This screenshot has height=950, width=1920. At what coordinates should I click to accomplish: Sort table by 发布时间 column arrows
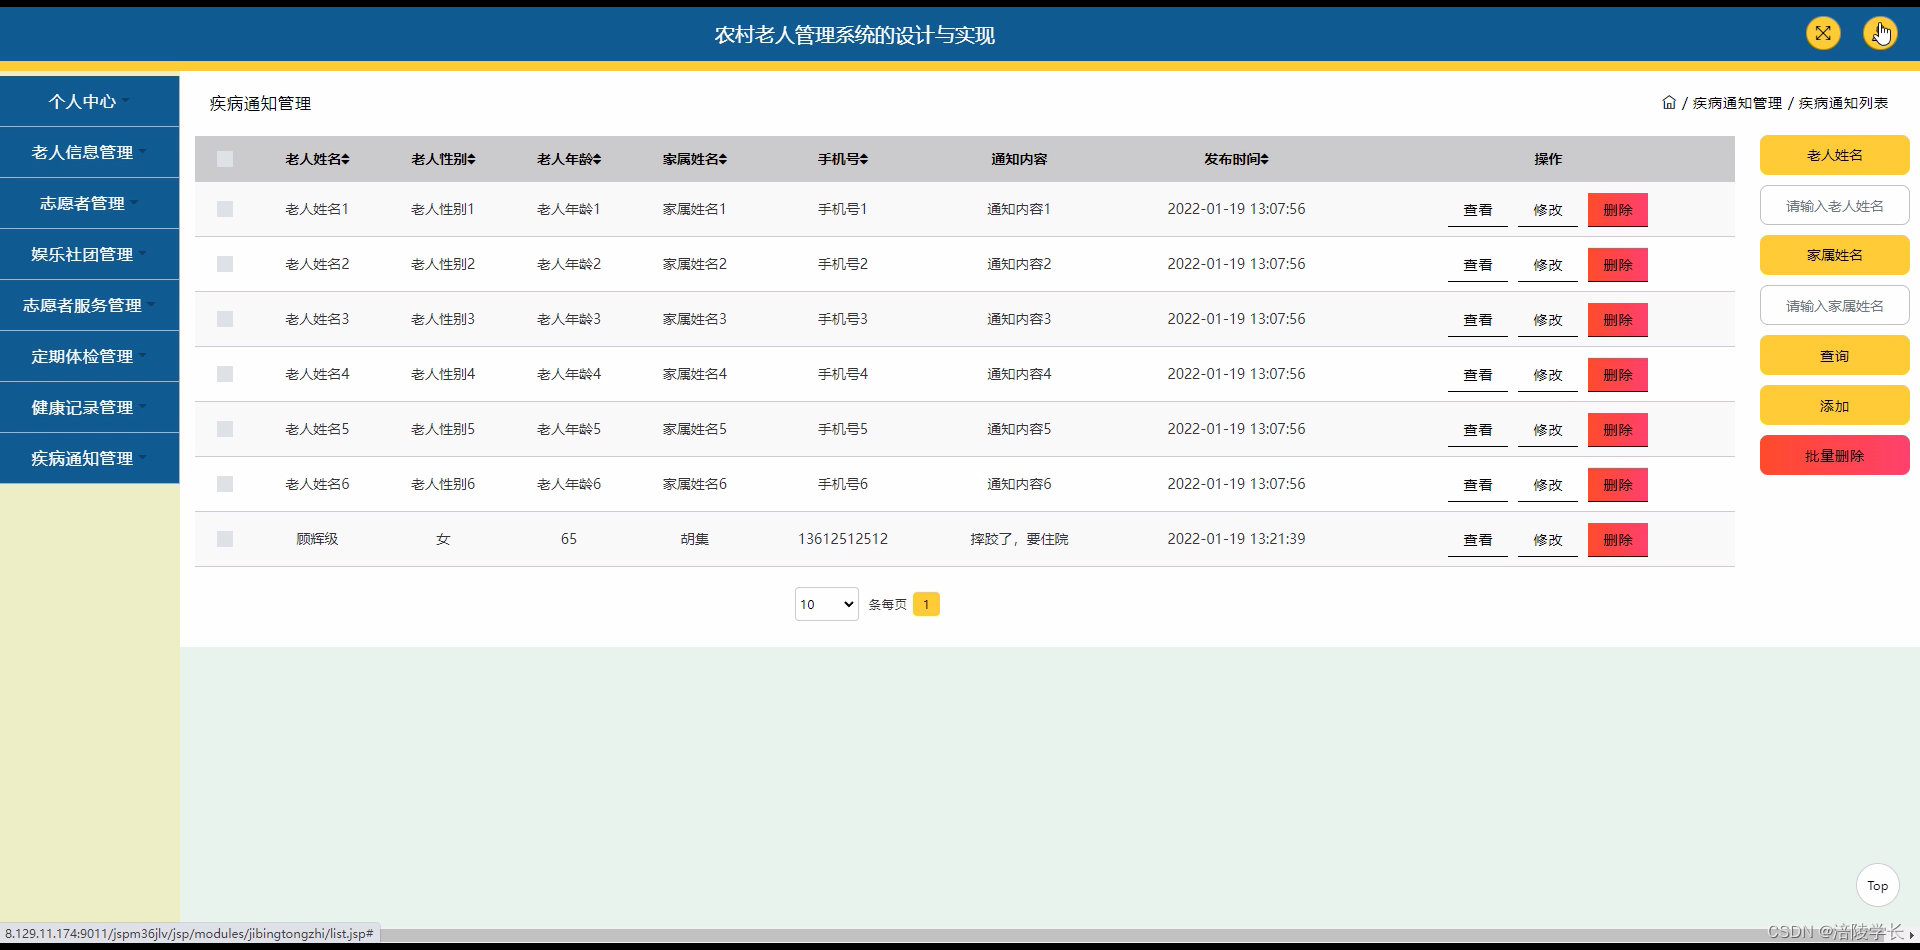(x=1266, y=159)
